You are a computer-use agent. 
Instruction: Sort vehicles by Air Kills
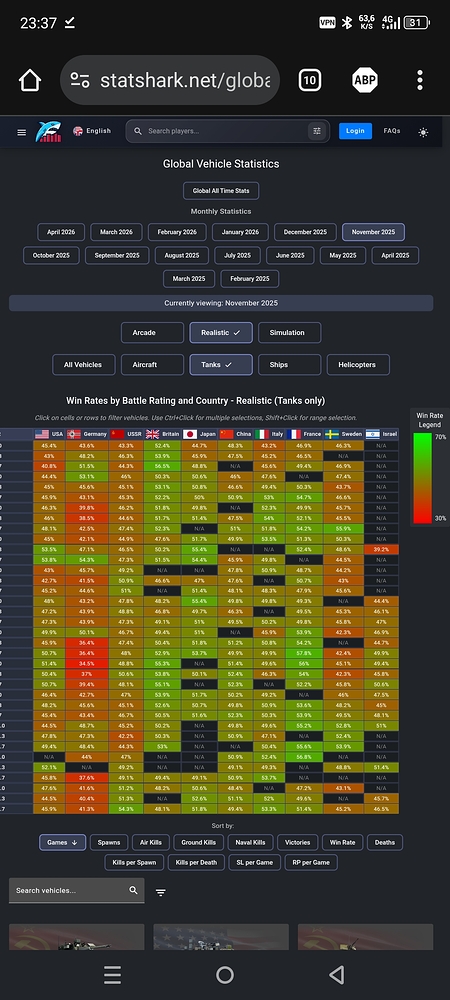pyautogui.click(x=150, y=842)
